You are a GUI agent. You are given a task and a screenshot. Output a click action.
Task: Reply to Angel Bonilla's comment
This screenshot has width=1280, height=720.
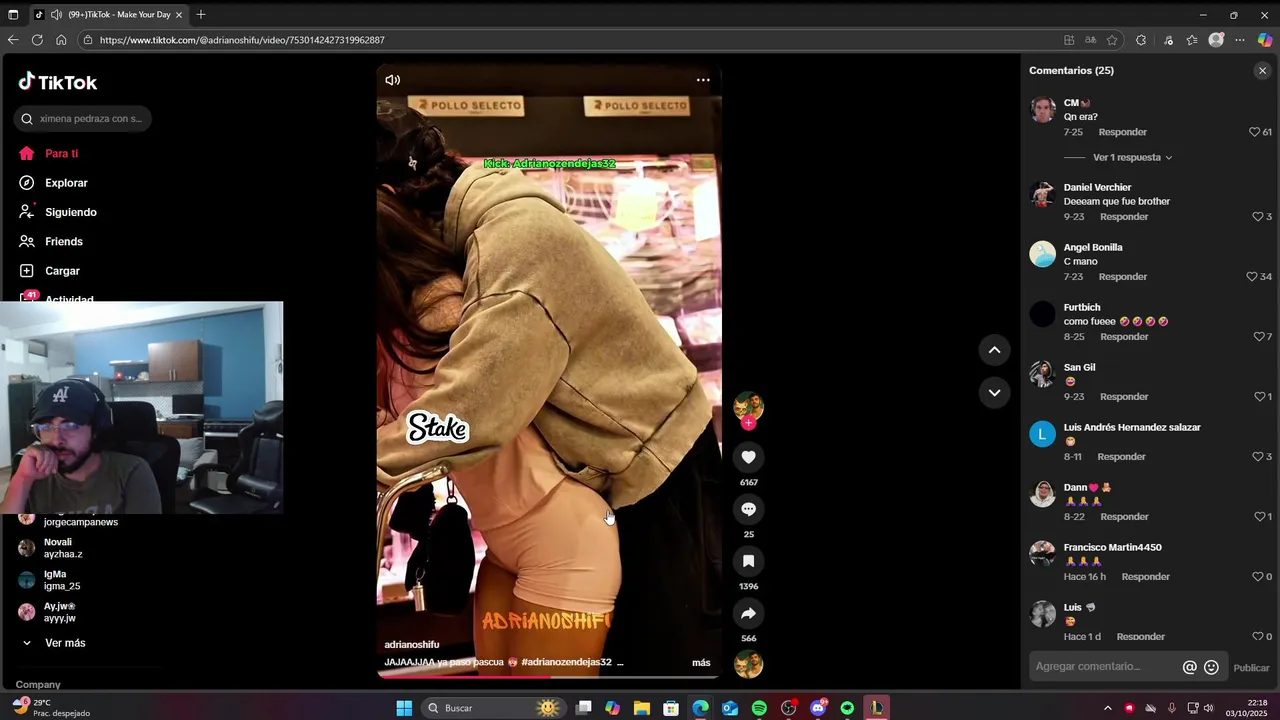coord(1122,277)
